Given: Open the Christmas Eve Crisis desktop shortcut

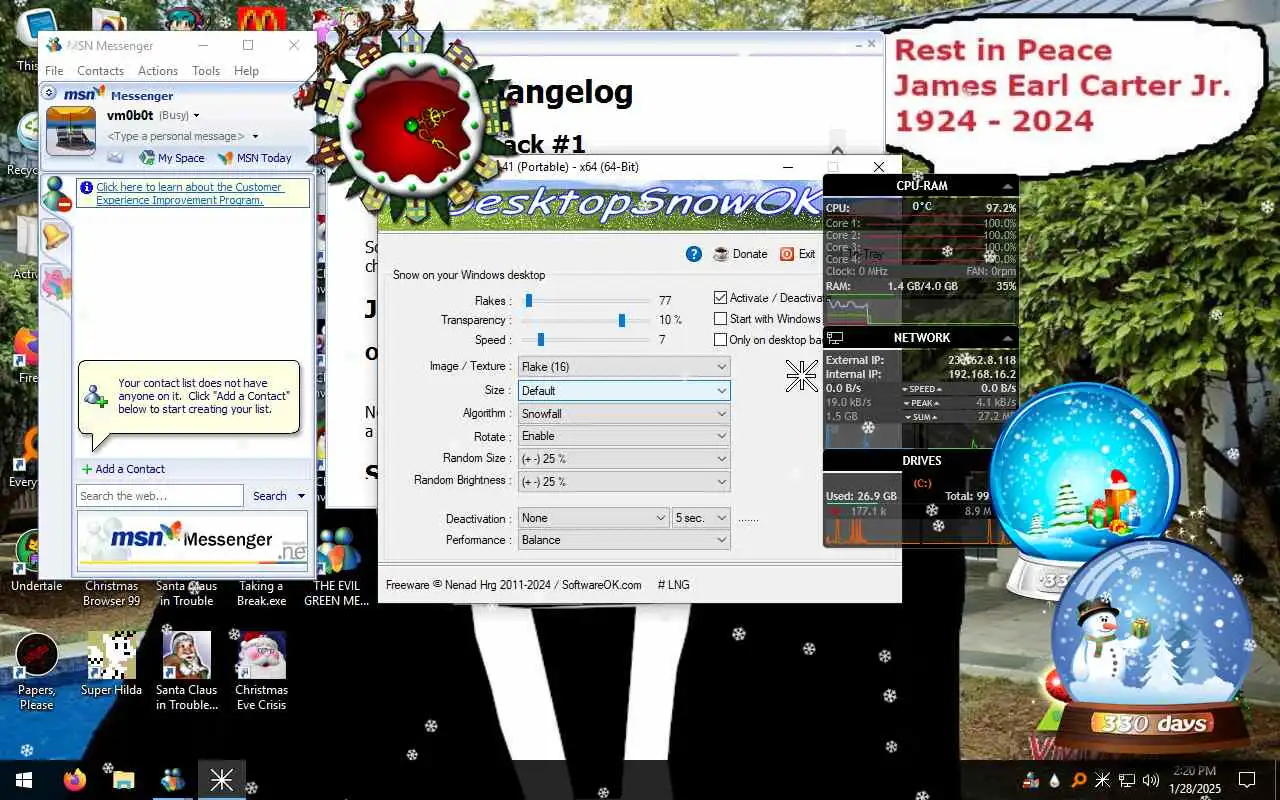Looking at the screenshot, I should pyautogui.click(x=261, y=670).
